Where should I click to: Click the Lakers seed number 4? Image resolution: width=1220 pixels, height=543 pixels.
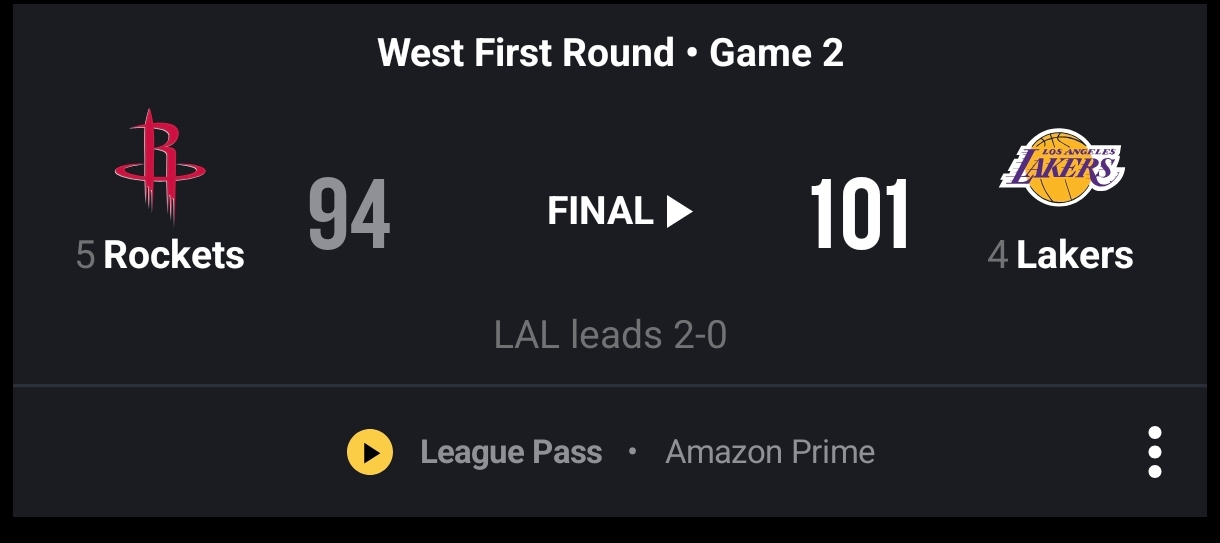[997, 256]
